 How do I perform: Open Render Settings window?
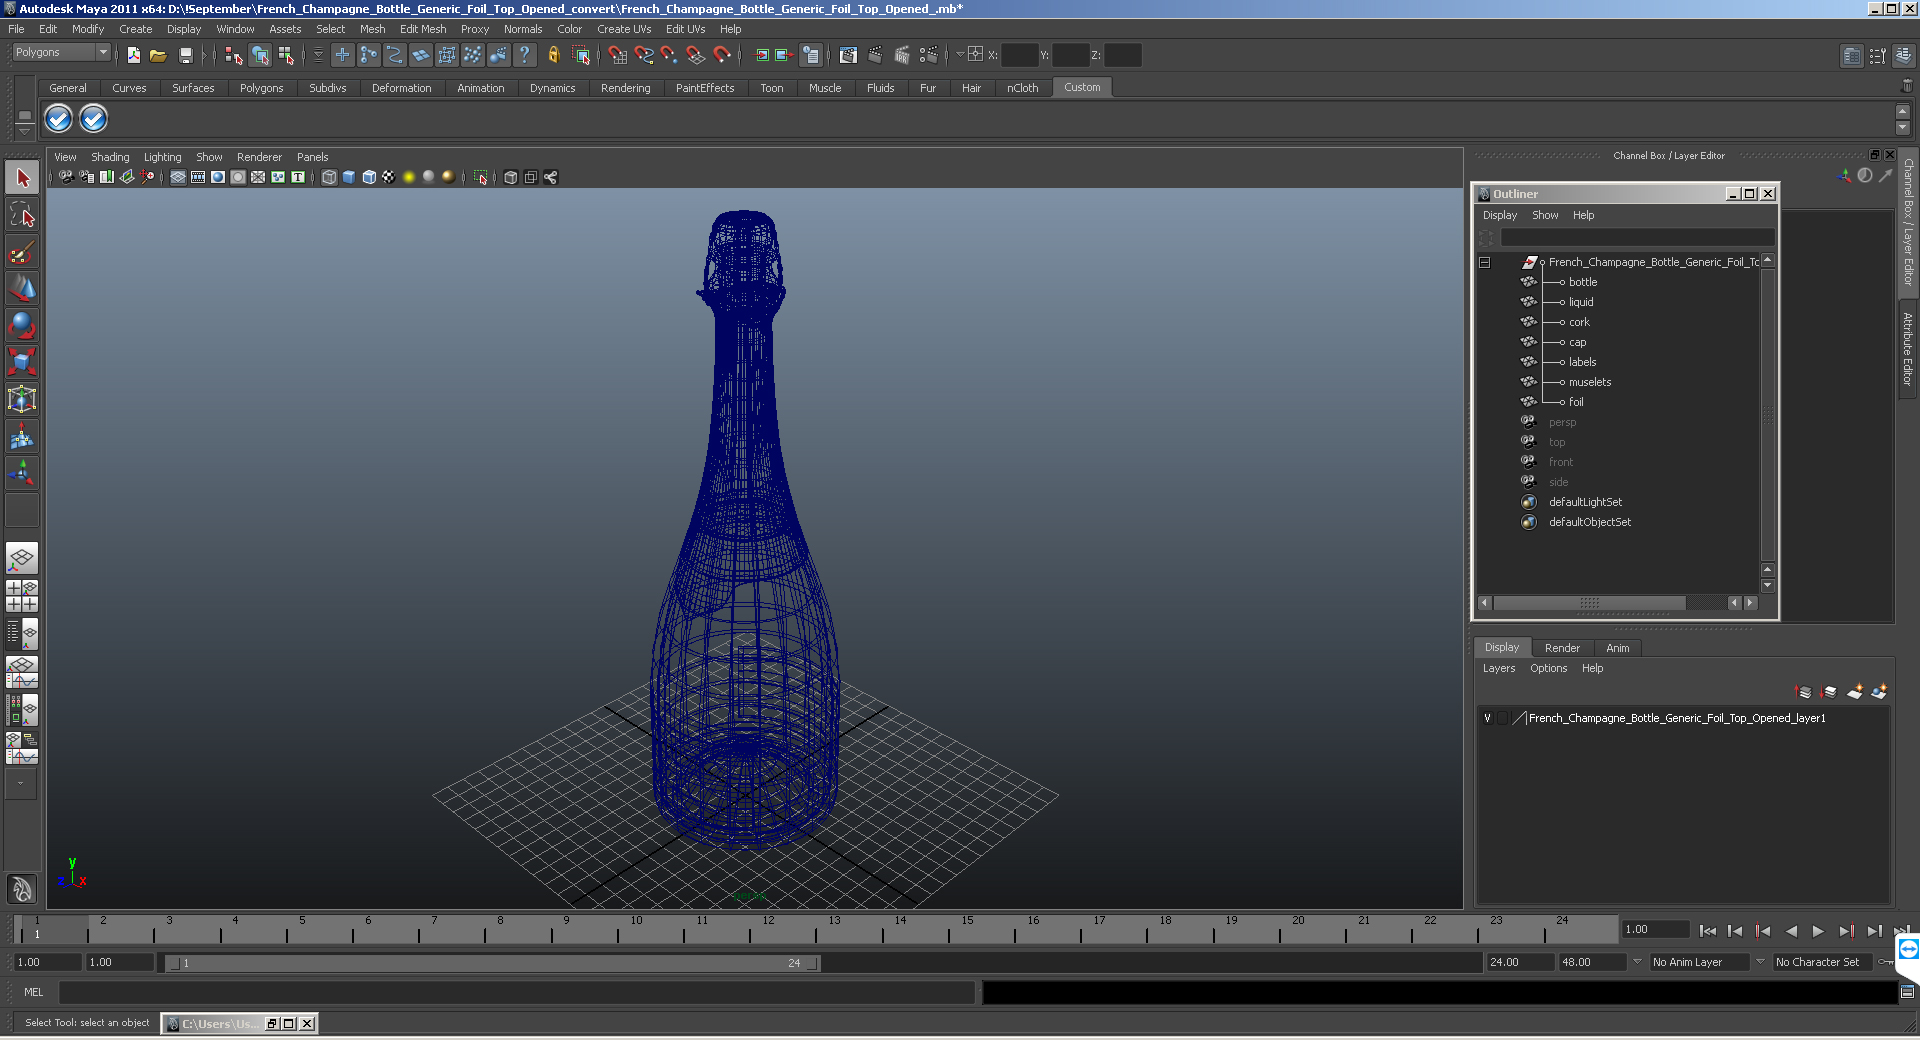[x=928, y=55]
